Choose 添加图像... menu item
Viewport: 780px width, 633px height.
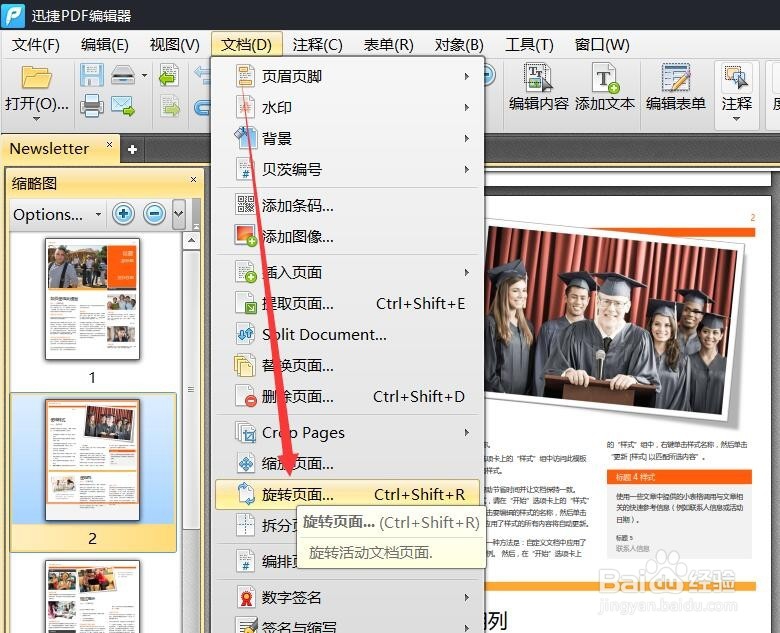click(349, 236)
